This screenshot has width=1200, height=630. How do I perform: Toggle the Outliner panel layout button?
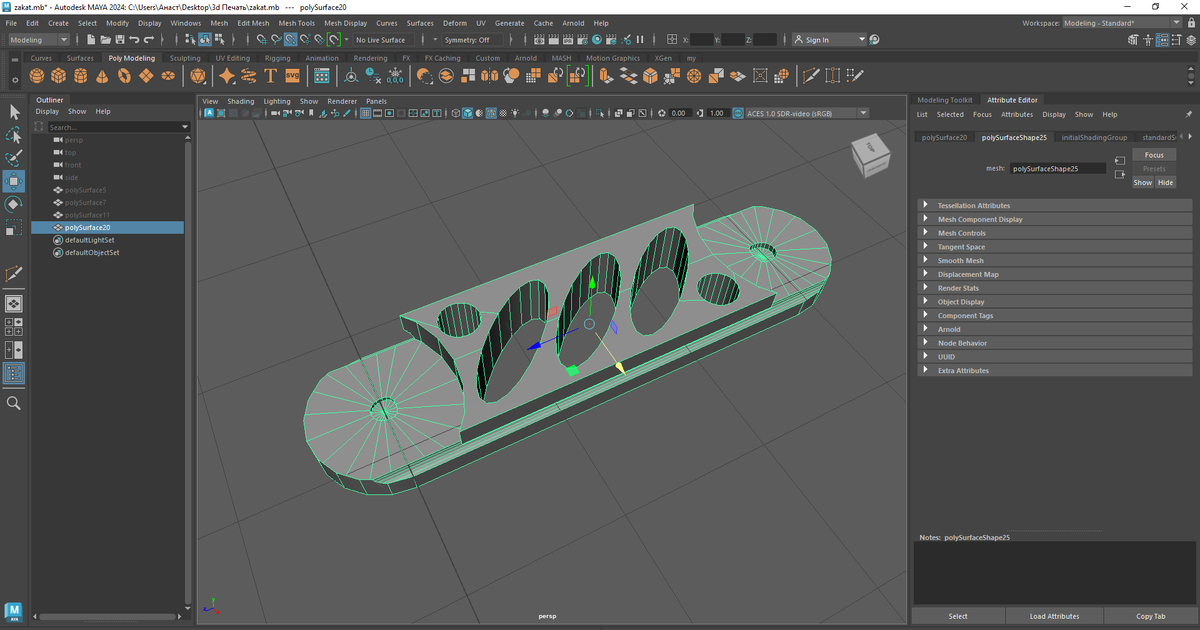click(14, 374)
